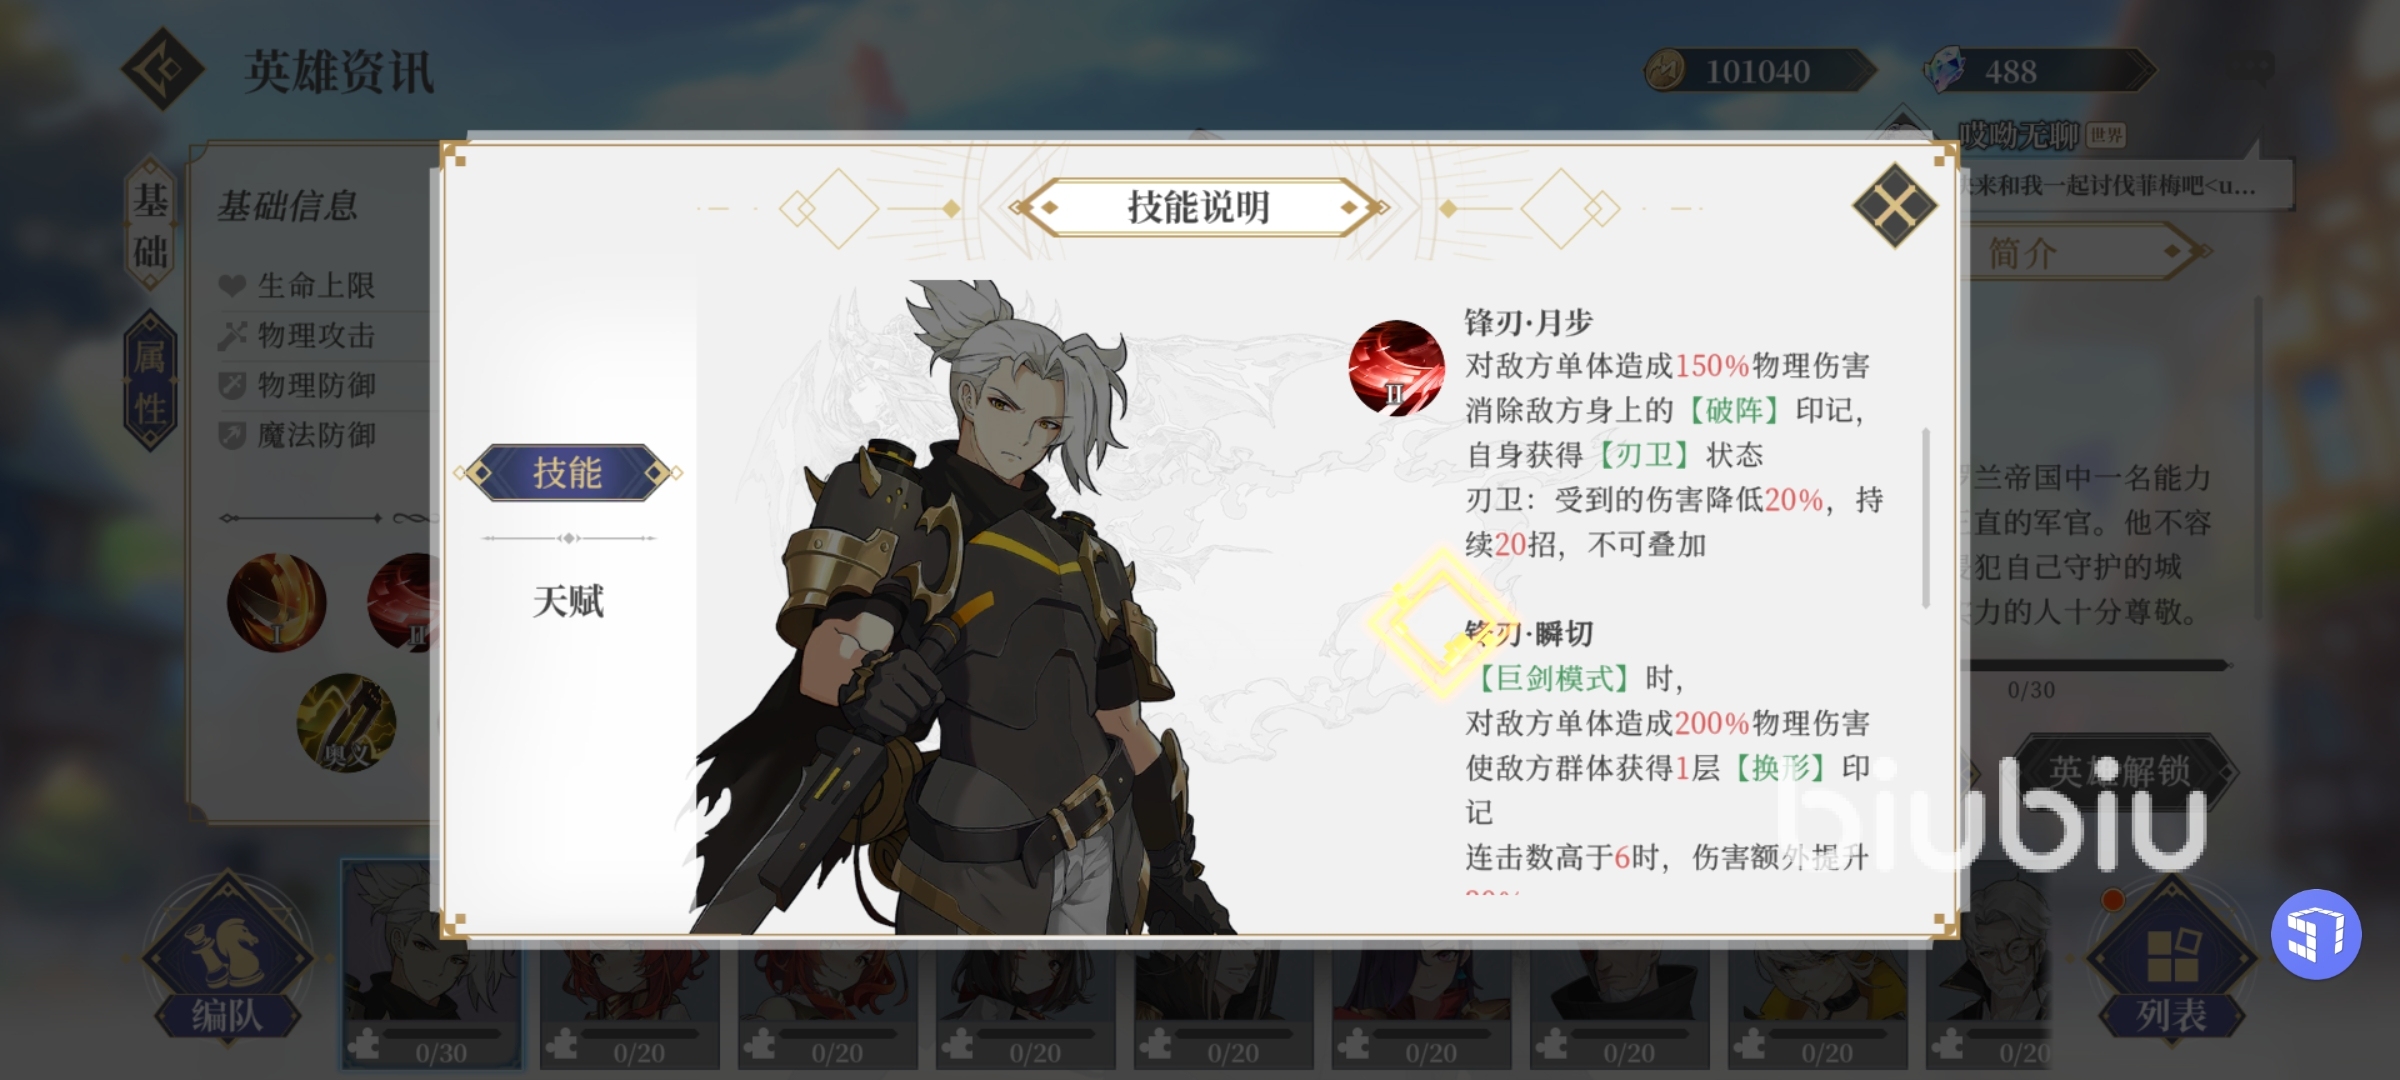Click the 简介 panel header
The image size is (2400, 1080).
pyautogui.click(x=2080, y=253)
